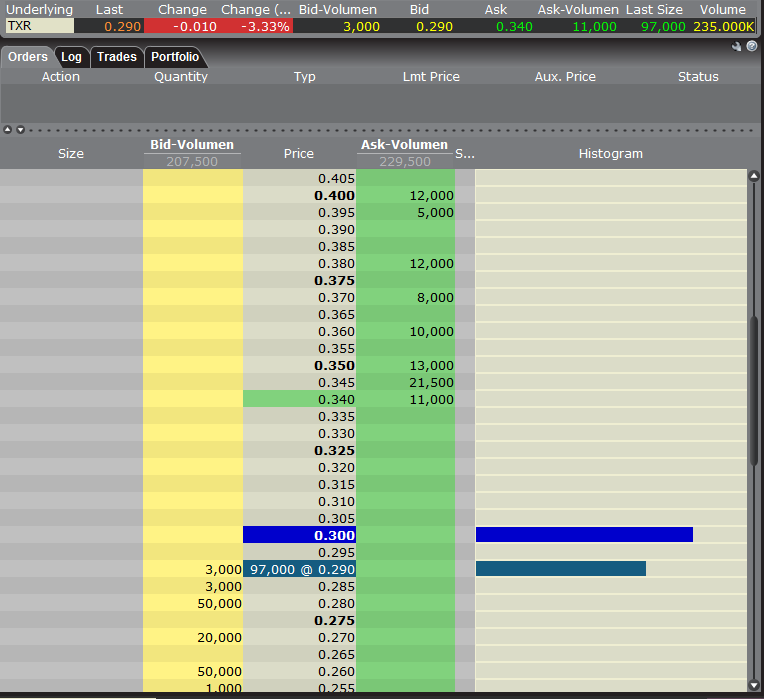Screen dimensions: 764x699
Task: Select the highlighted 0.300 price cell
Action: [x=299, y=535]
